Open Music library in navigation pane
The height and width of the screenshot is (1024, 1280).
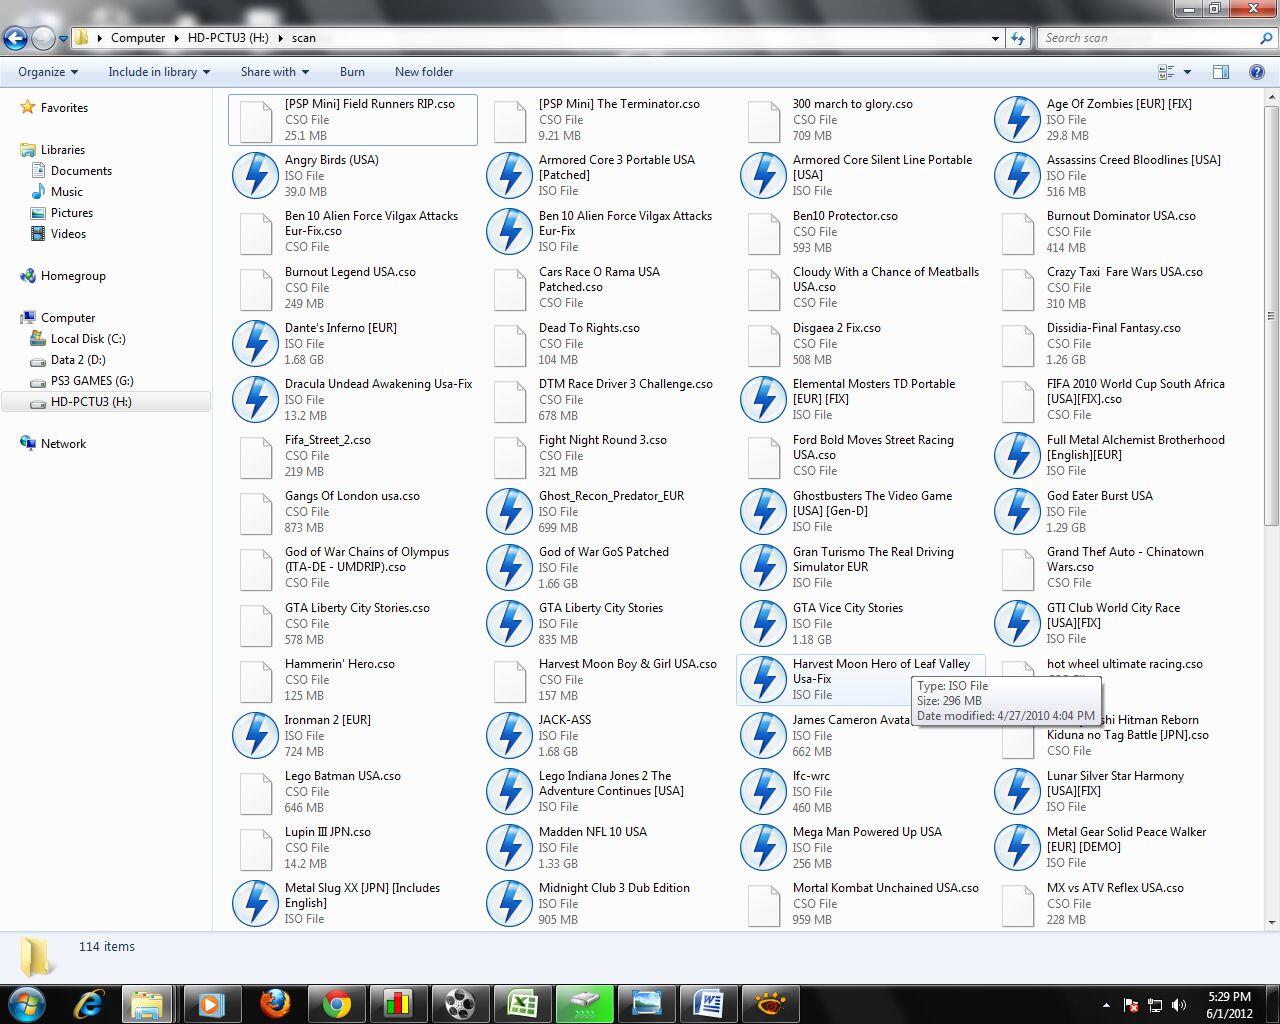tap(66, 192)
